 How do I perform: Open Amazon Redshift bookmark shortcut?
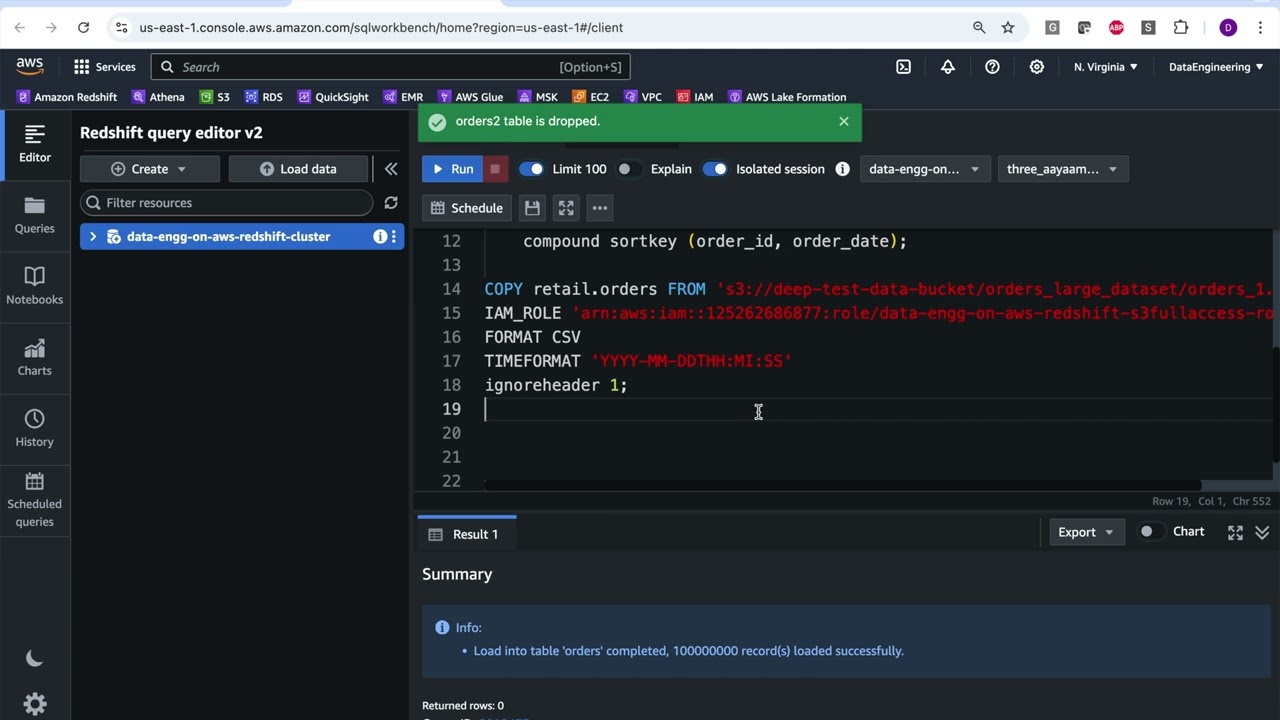pos(67,97)
